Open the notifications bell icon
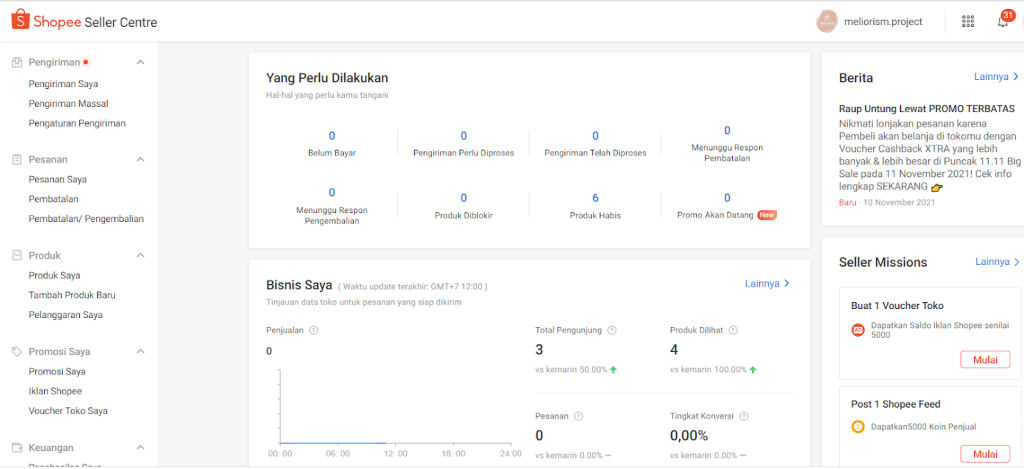Image resolution: width=1024 pixels, height=469 pixels. tap(1002, 22)
